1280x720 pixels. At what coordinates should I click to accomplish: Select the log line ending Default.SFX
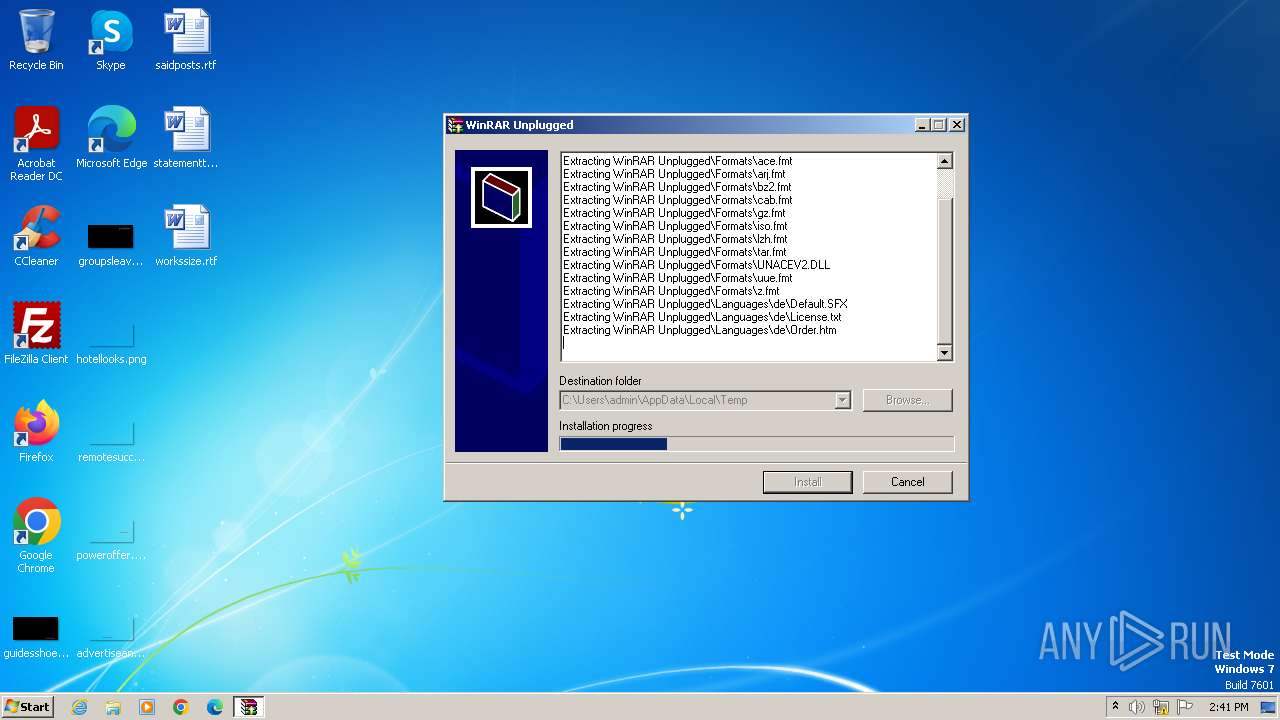point(705,304)
